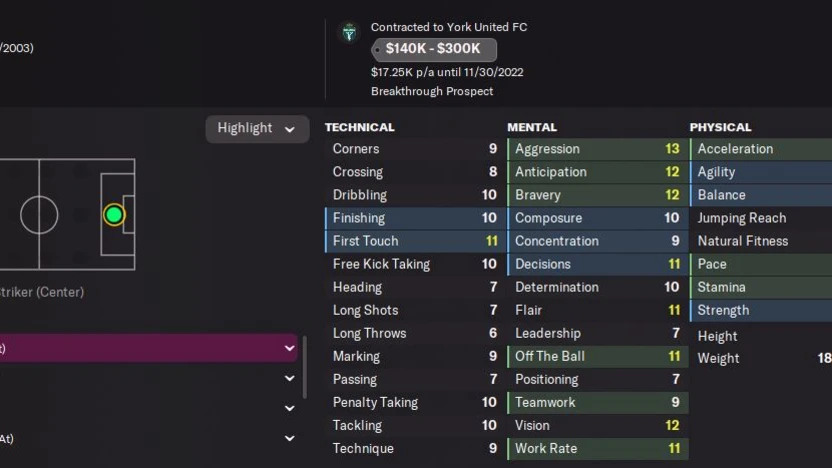Image resolution: width=832 pixels, height=468 pixels.
Task: Click the $140K - $300K transfer value
Action: (433, 49)
